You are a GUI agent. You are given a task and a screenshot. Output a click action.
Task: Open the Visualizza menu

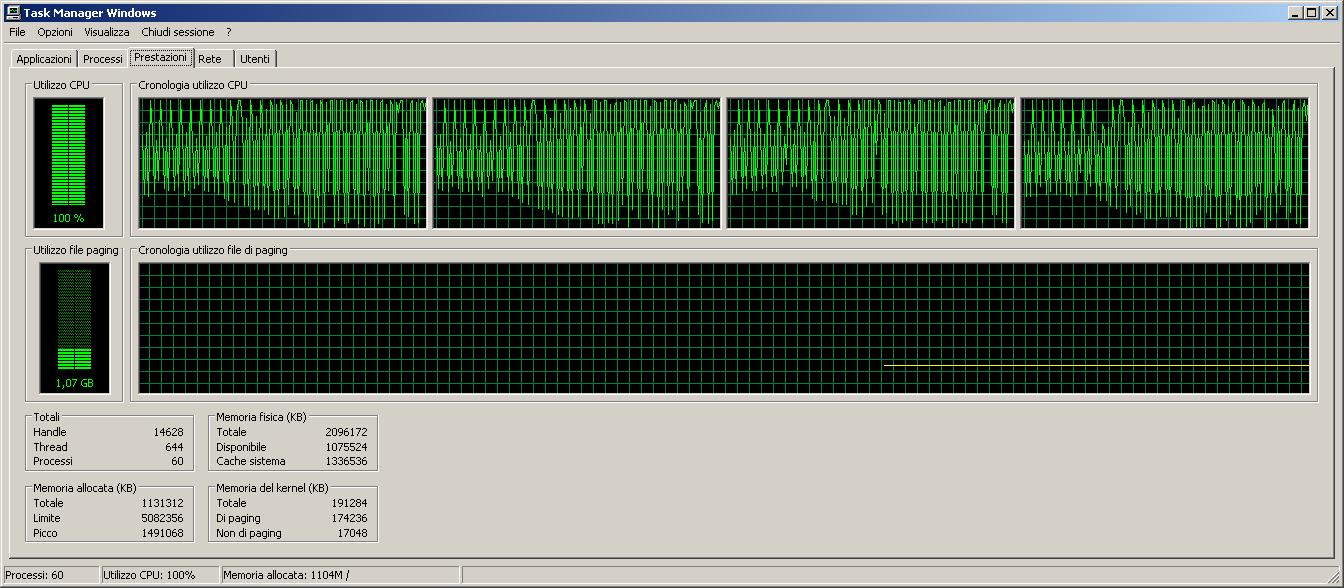106,31
